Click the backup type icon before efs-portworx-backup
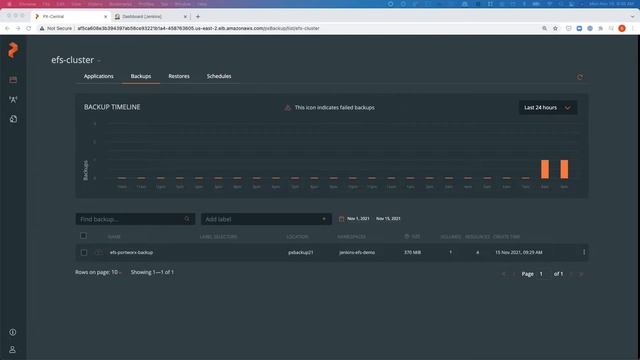640x360 pixels. (x=99, y=252)
